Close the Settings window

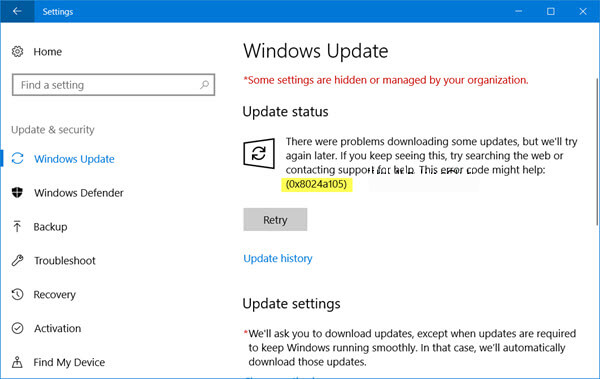[583, 11]
